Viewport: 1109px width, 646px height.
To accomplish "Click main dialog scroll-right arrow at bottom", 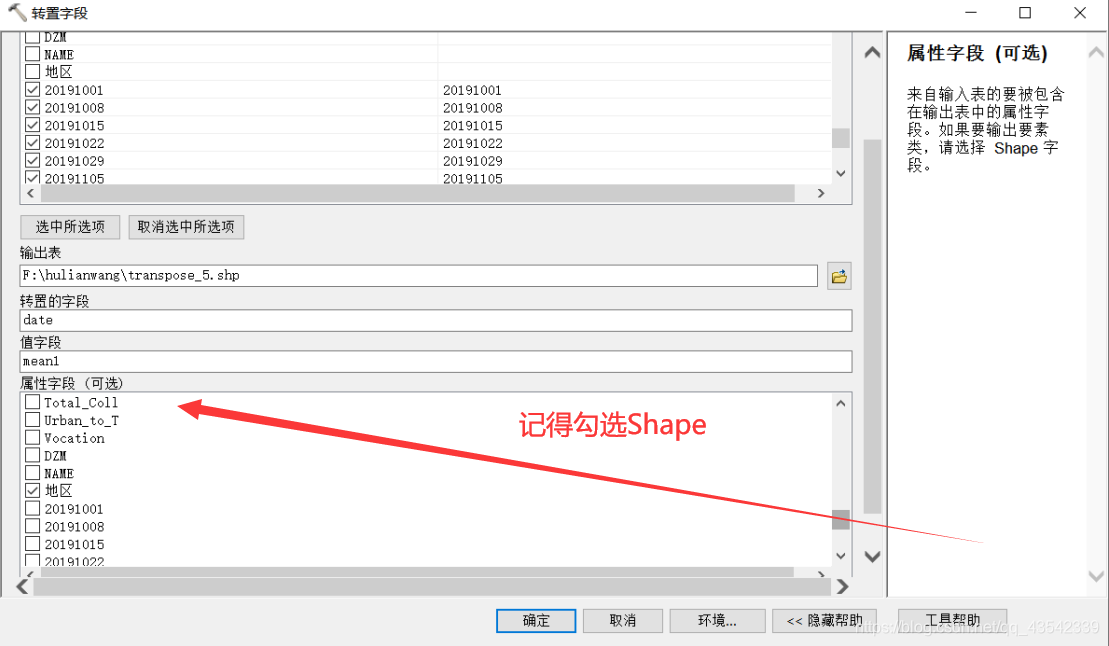I will pyautogui.click(x=842, y=587).
